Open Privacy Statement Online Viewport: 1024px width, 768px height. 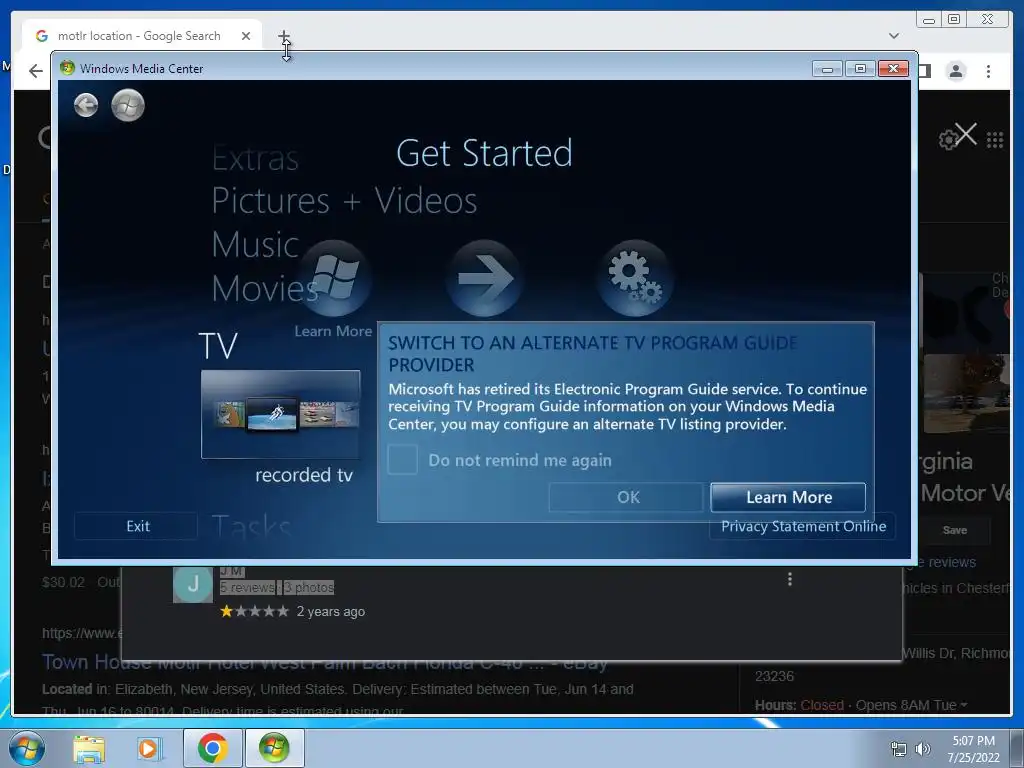[803, 526]
